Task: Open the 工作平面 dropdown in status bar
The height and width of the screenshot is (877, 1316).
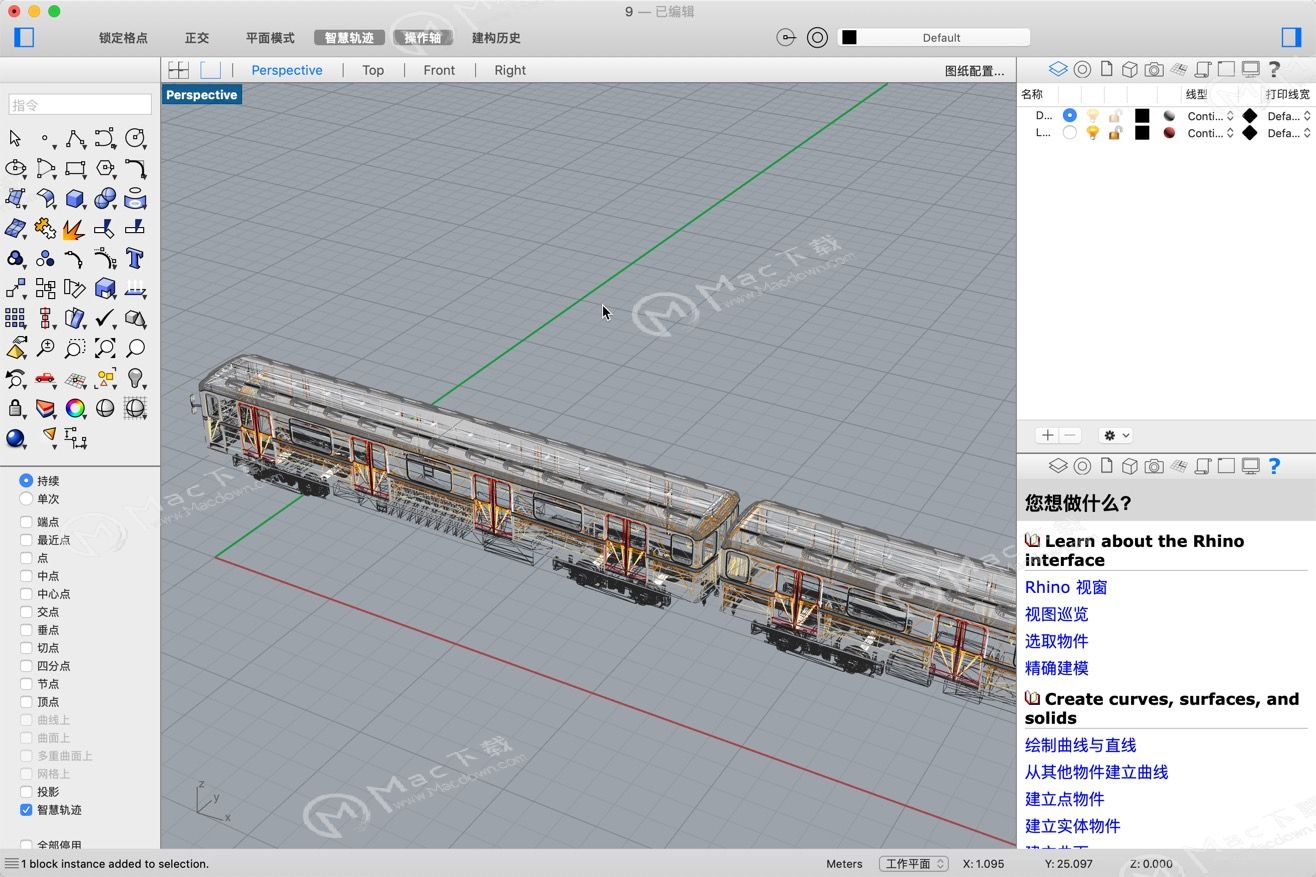Action: pyautogui.click(x=914, y=864)
